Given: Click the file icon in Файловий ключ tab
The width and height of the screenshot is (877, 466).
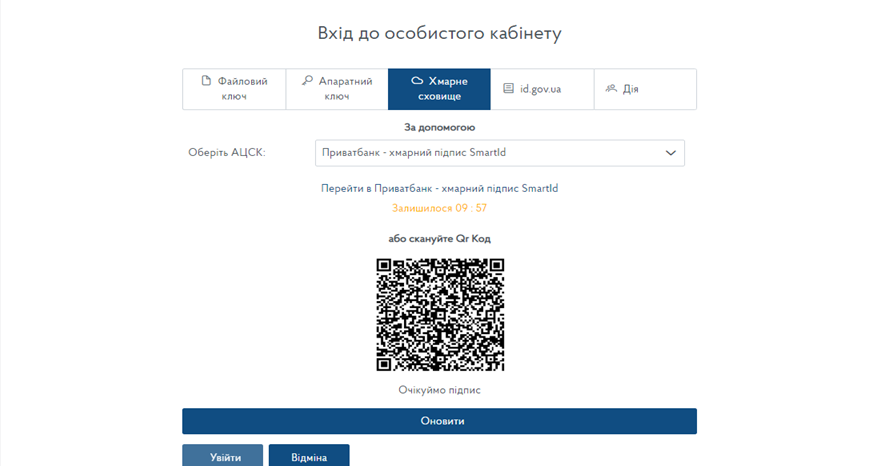Looking at the screenshot, I should click(x=206, y=81).
